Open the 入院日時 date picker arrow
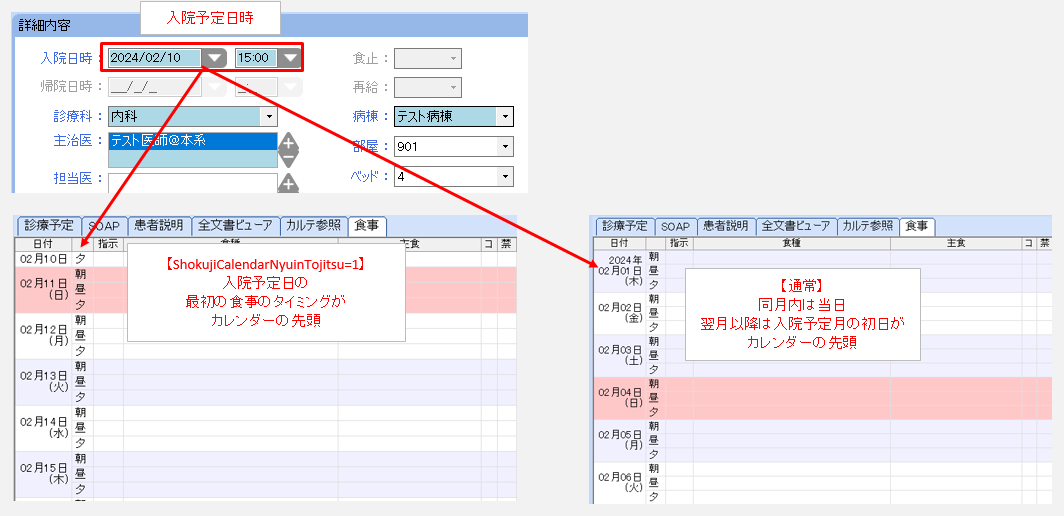1064x516 pixels. 214,58
